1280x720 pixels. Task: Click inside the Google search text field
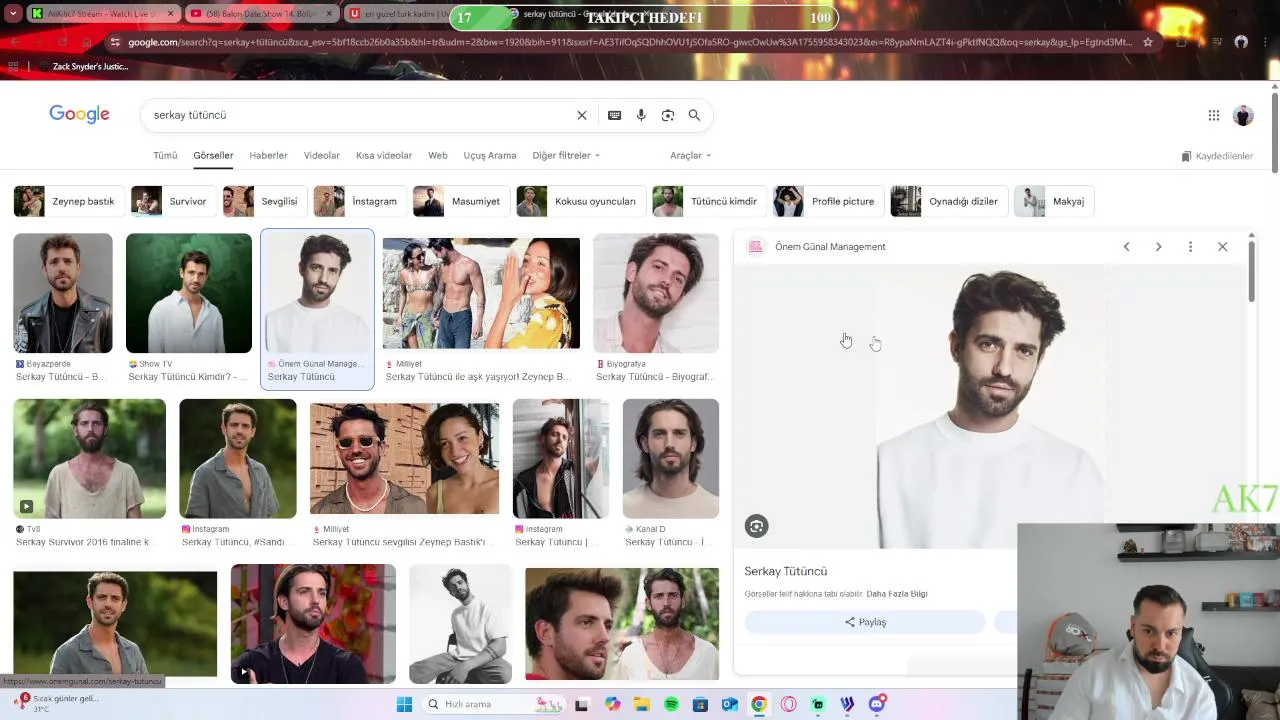coord(360,115)
